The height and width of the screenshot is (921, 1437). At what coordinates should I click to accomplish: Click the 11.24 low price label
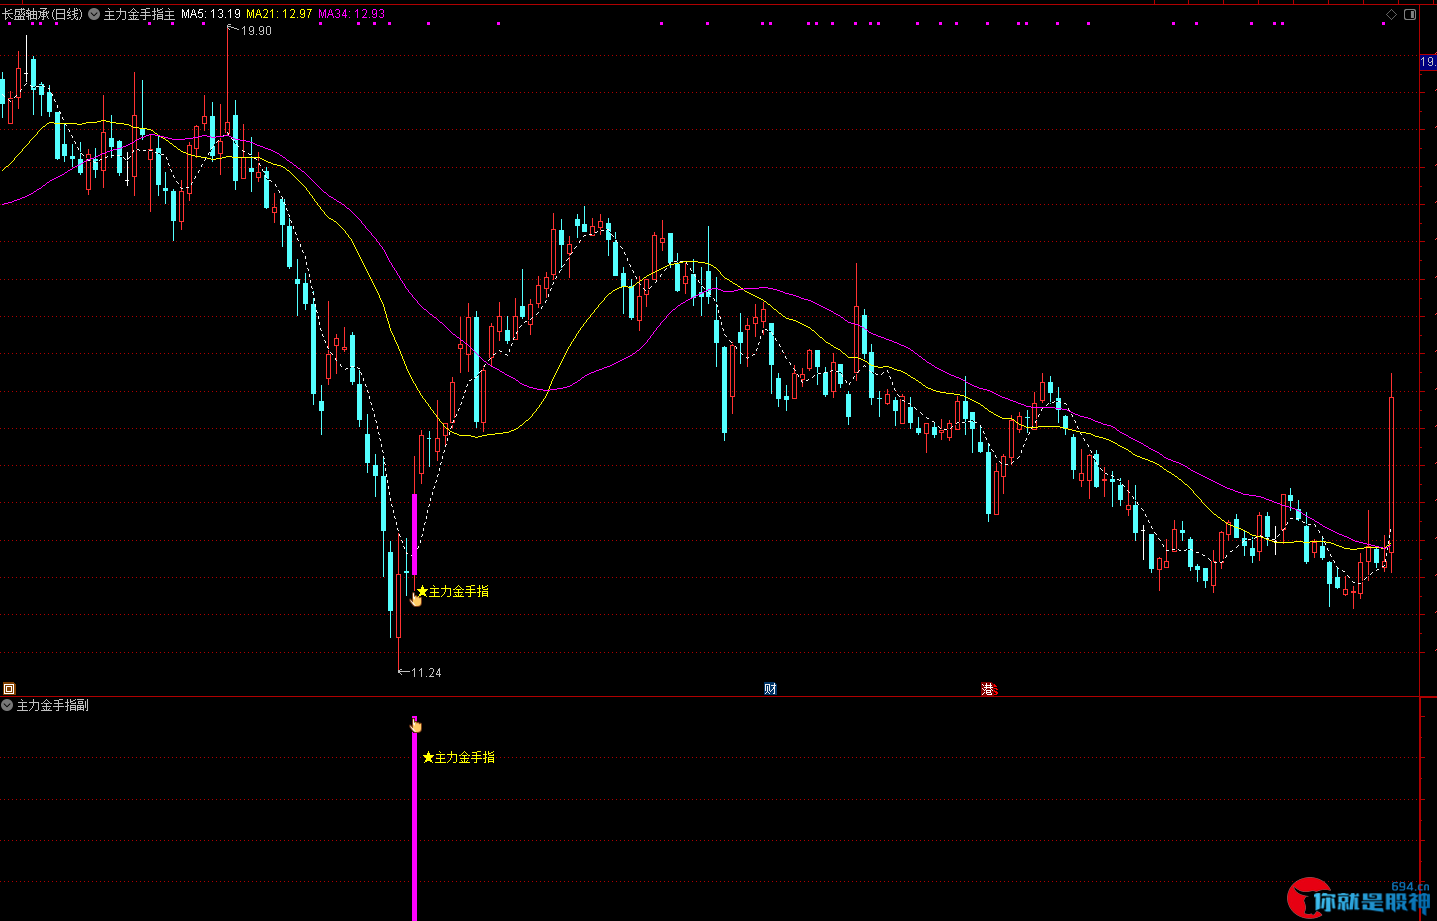pyautogui.click(x=426, y=673)
